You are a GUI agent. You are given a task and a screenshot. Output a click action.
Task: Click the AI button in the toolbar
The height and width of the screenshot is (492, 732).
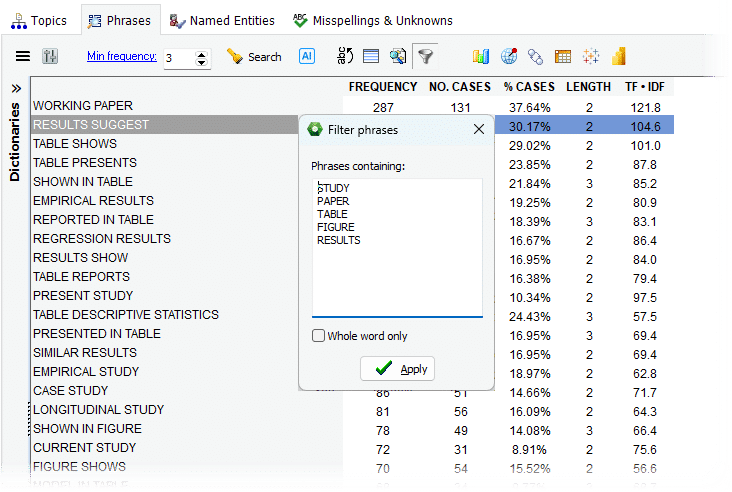[x=307, y=57]
